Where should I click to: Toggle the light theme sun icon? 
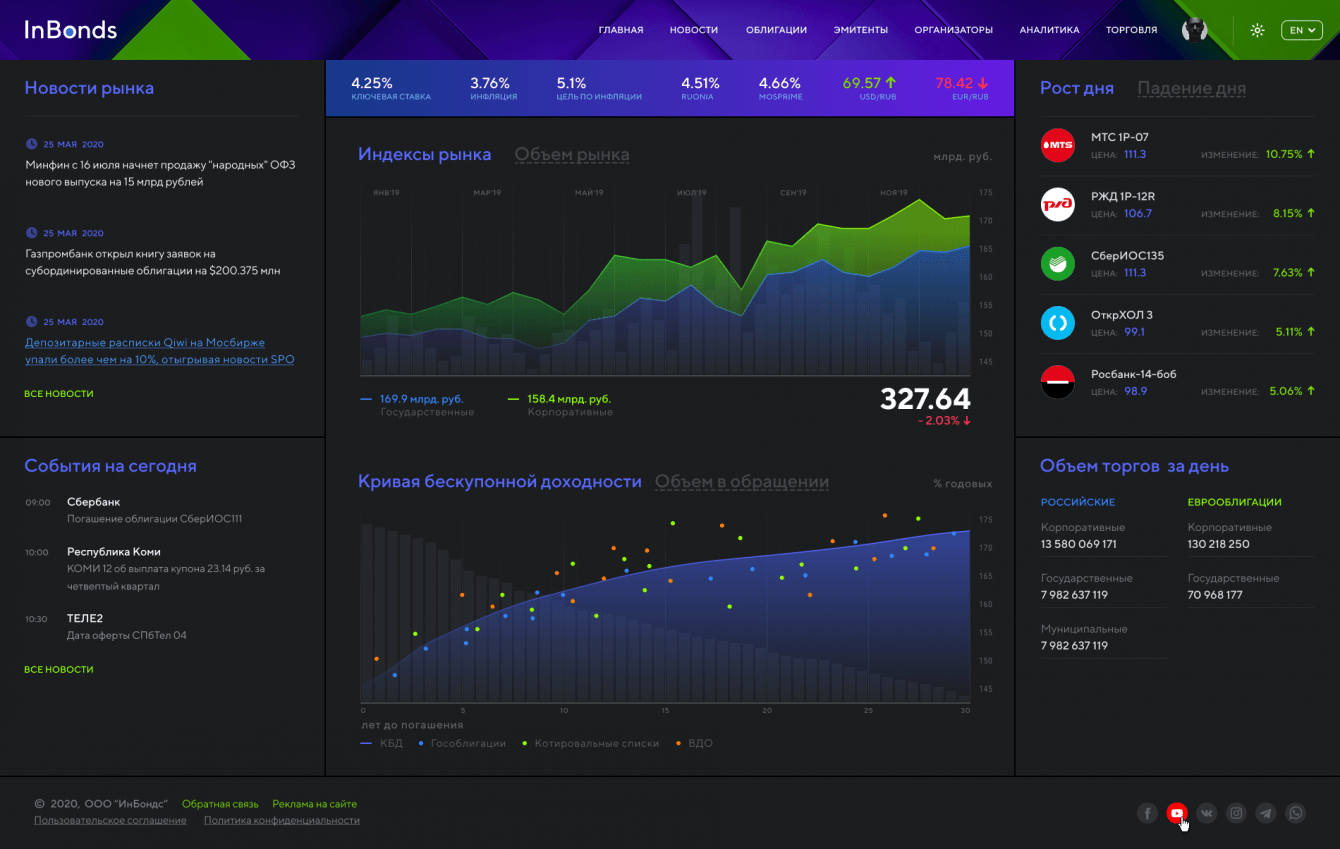point(1257,30)
